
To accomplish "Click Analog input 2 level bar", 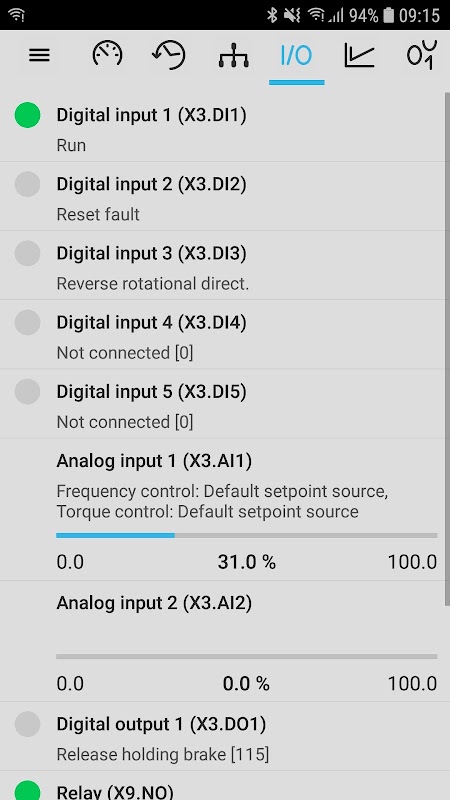I will pos(246,657).
